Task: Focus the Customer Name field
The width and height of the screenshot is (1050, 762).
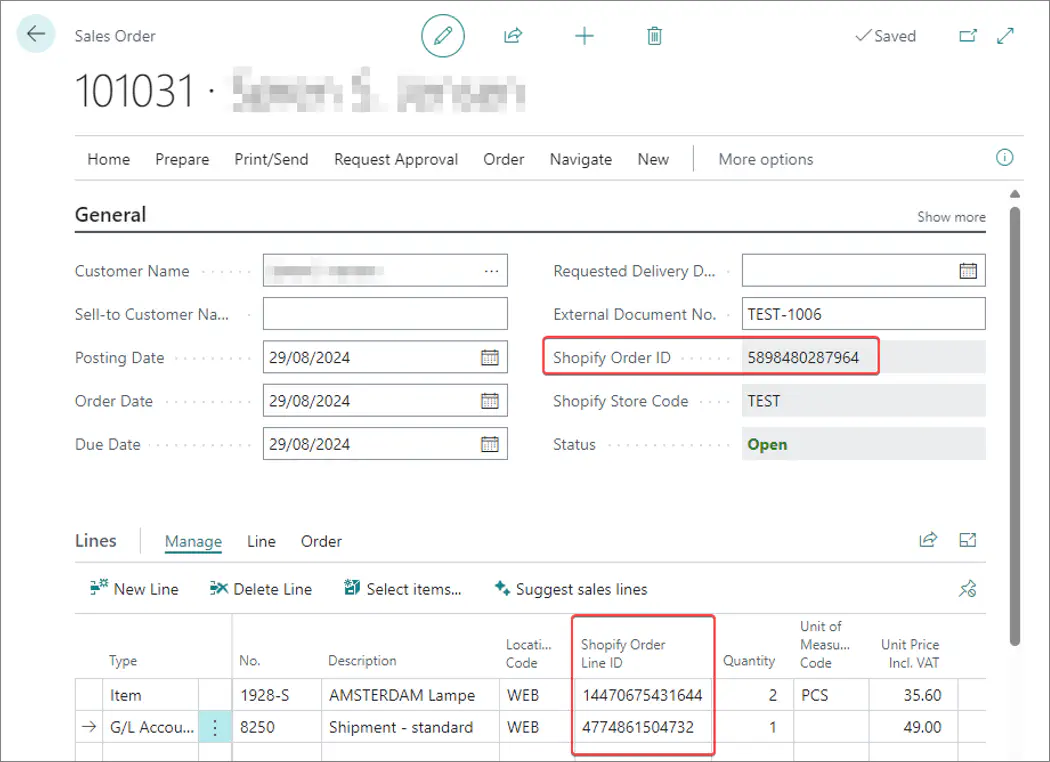Action: [385, 271]
